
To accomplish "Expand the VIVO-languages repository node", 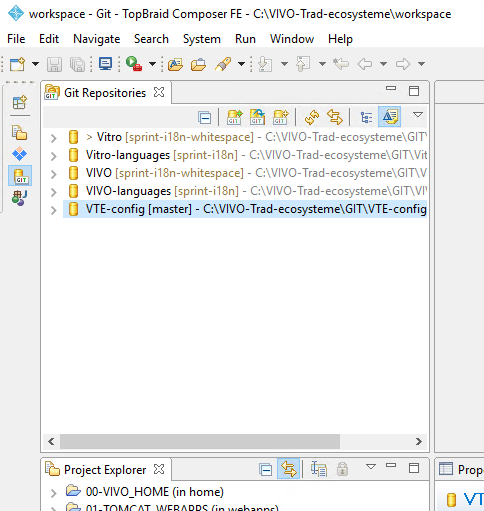I will coord(53,192).
